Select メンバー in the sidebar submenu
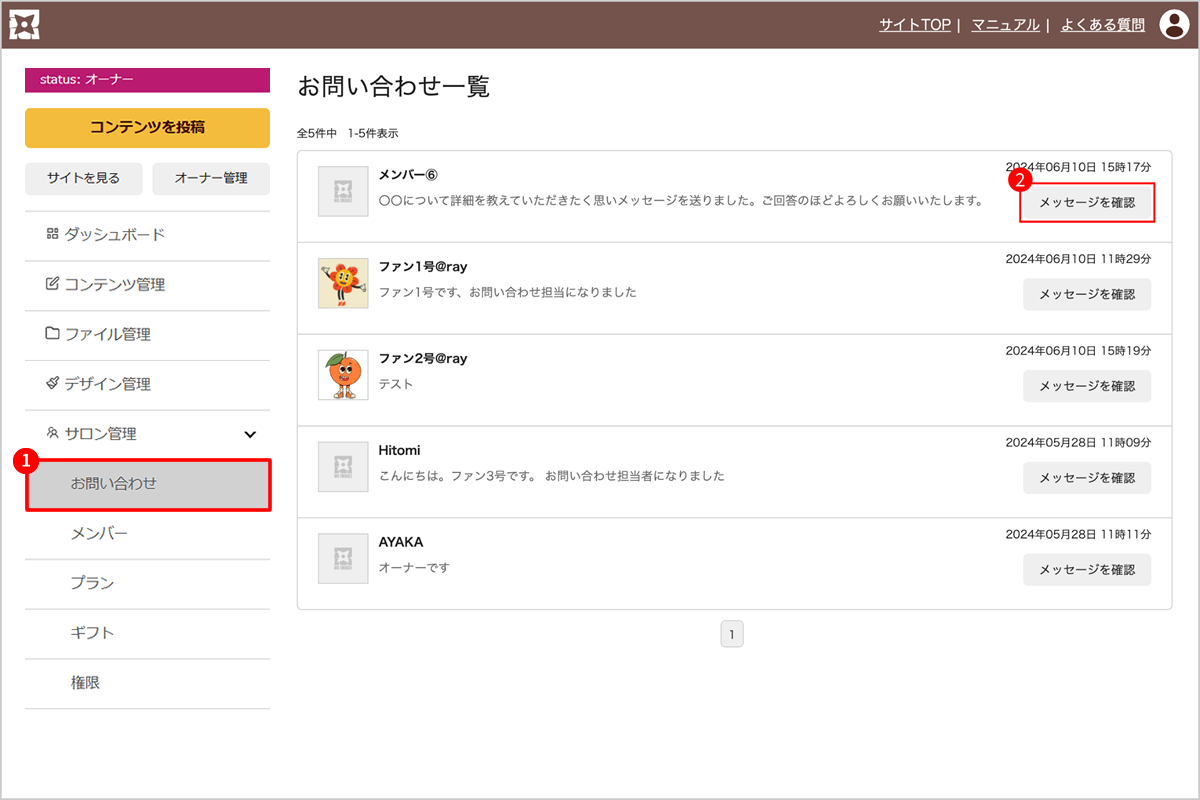 [x=99, y=534]
